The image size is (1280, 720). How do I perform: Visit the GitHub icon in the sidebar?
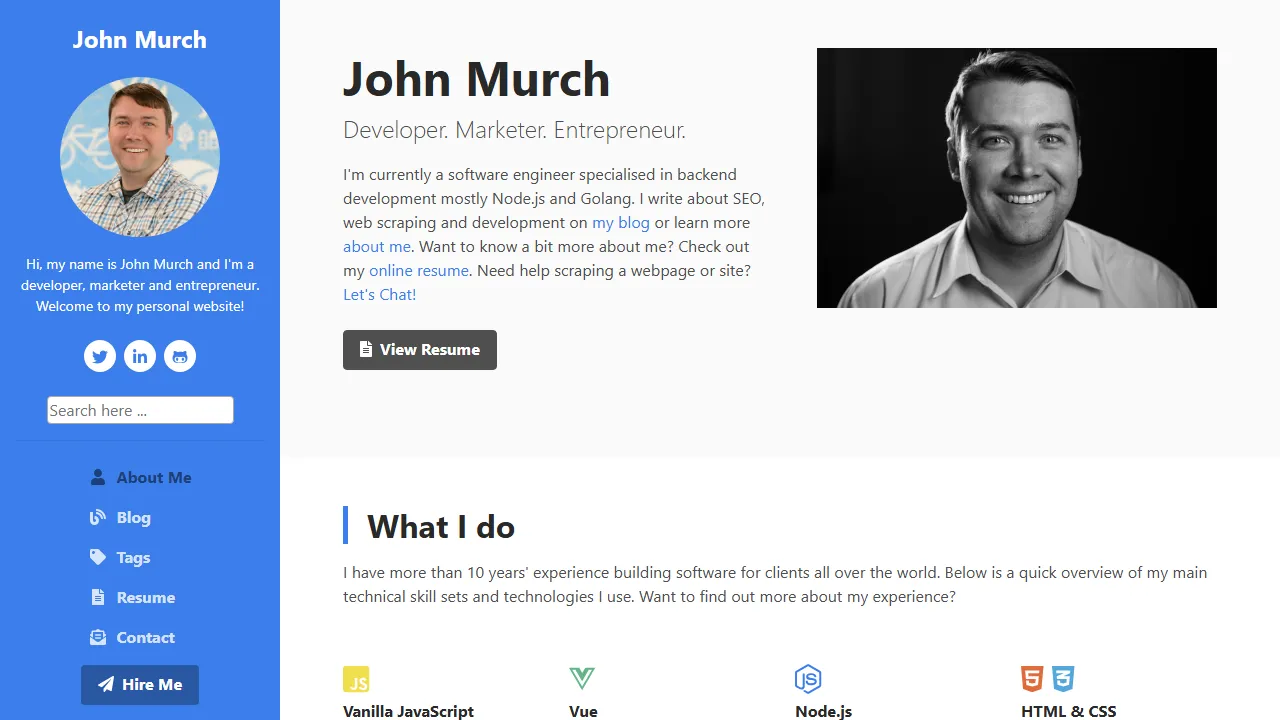click(x=180, y=356)
